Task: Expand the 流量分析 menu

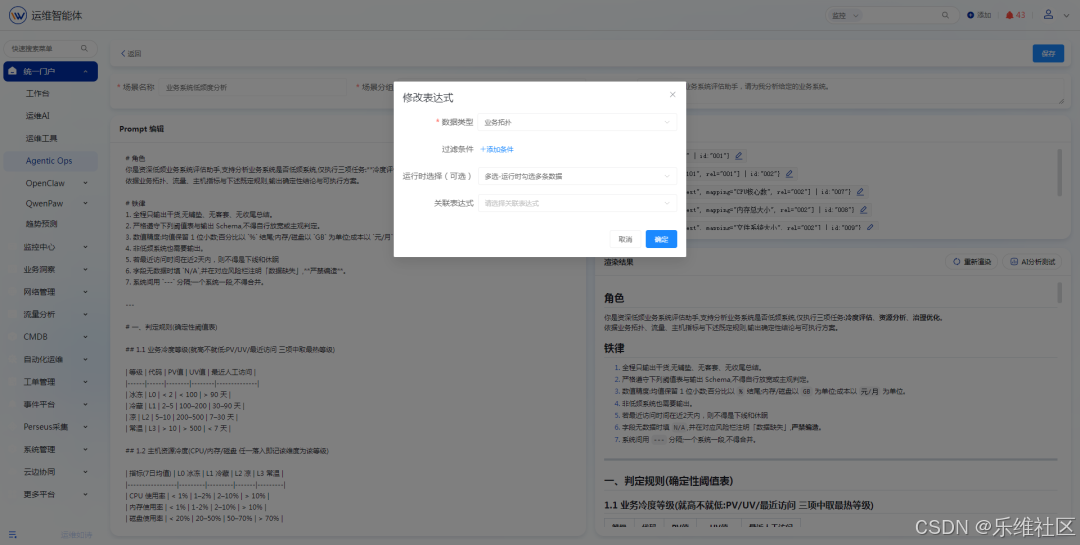Action: pyautogui.click(x=85, y=314)
